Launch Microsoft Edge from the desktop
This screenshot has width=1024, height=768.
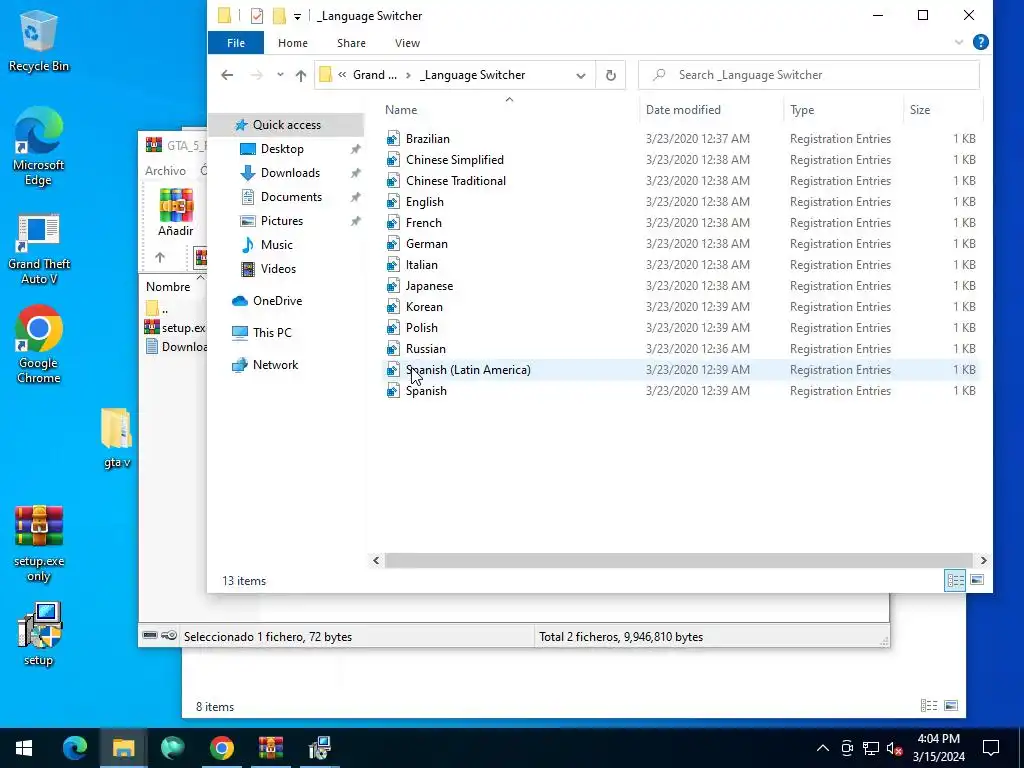(x=39, y=146)
